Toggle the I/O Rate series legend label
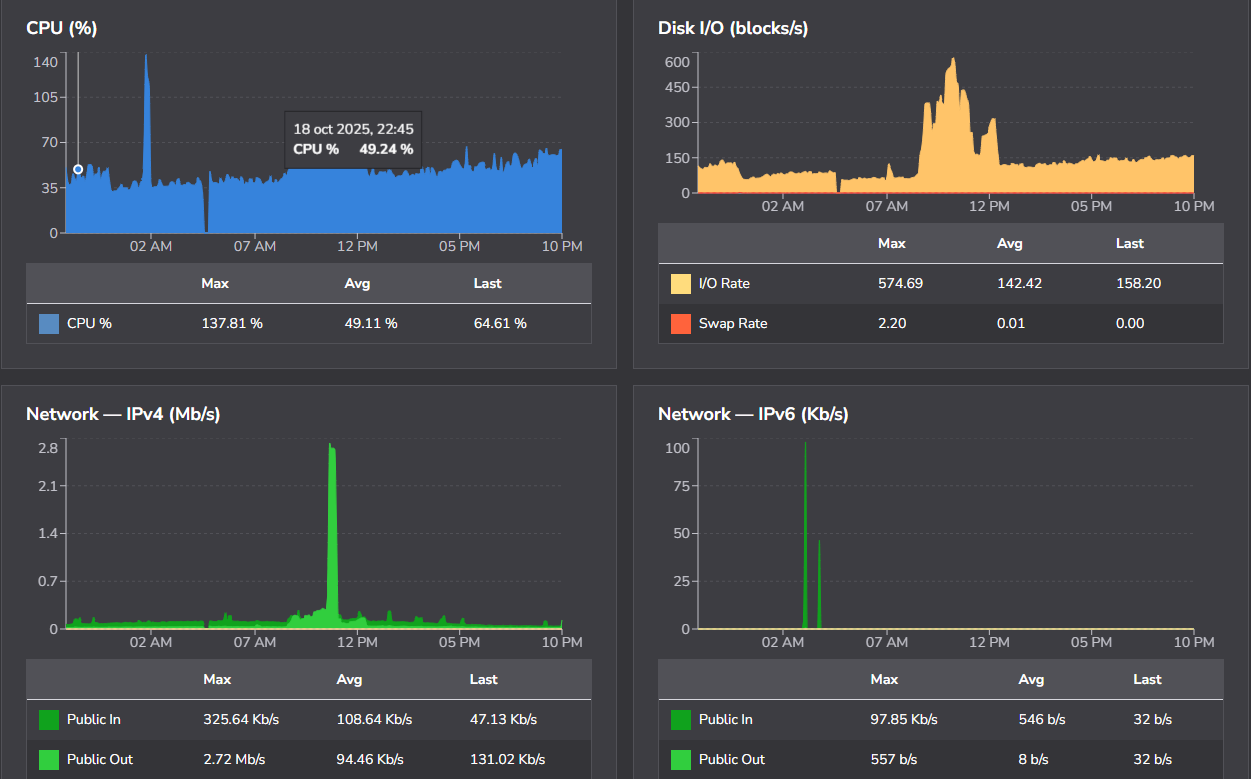 724,284
